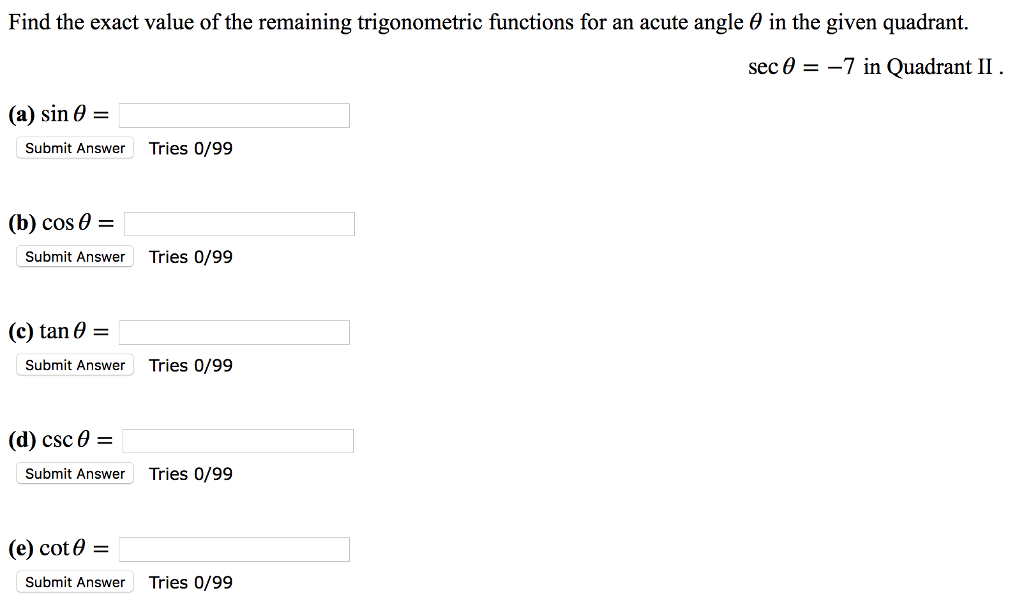
Task: Submit the answer for part (e)
Action: (74, 581)
